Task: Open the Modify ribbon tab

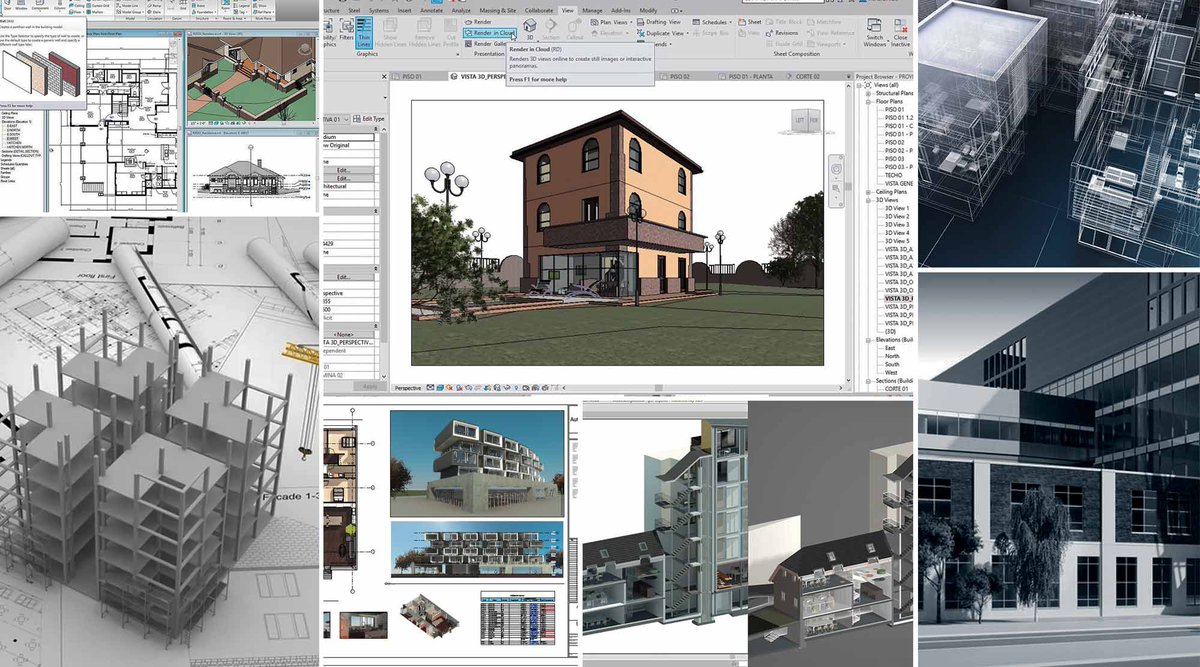Action: 648,10
